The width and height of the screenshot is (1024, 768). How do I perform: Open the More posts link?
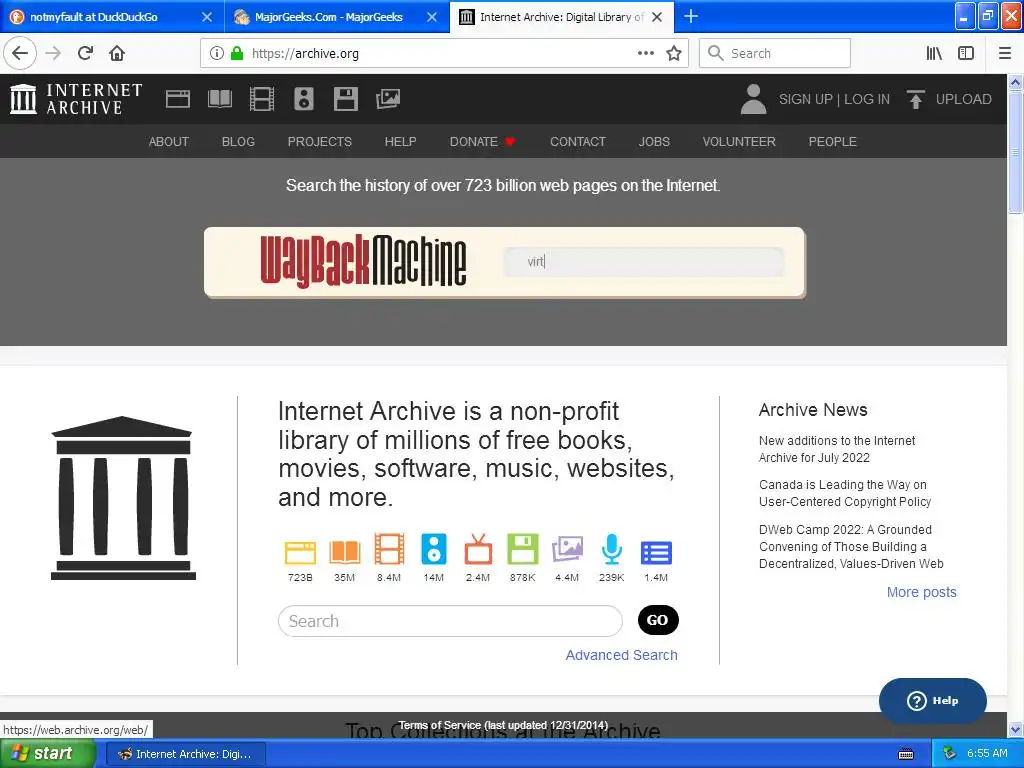tap(921, 592)
